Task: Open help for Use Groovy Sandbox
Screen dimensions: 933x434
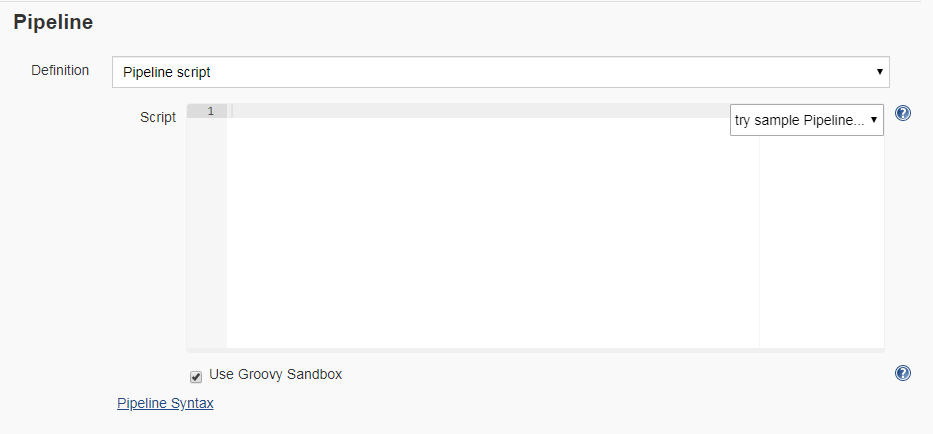Action: coord(902,373)
